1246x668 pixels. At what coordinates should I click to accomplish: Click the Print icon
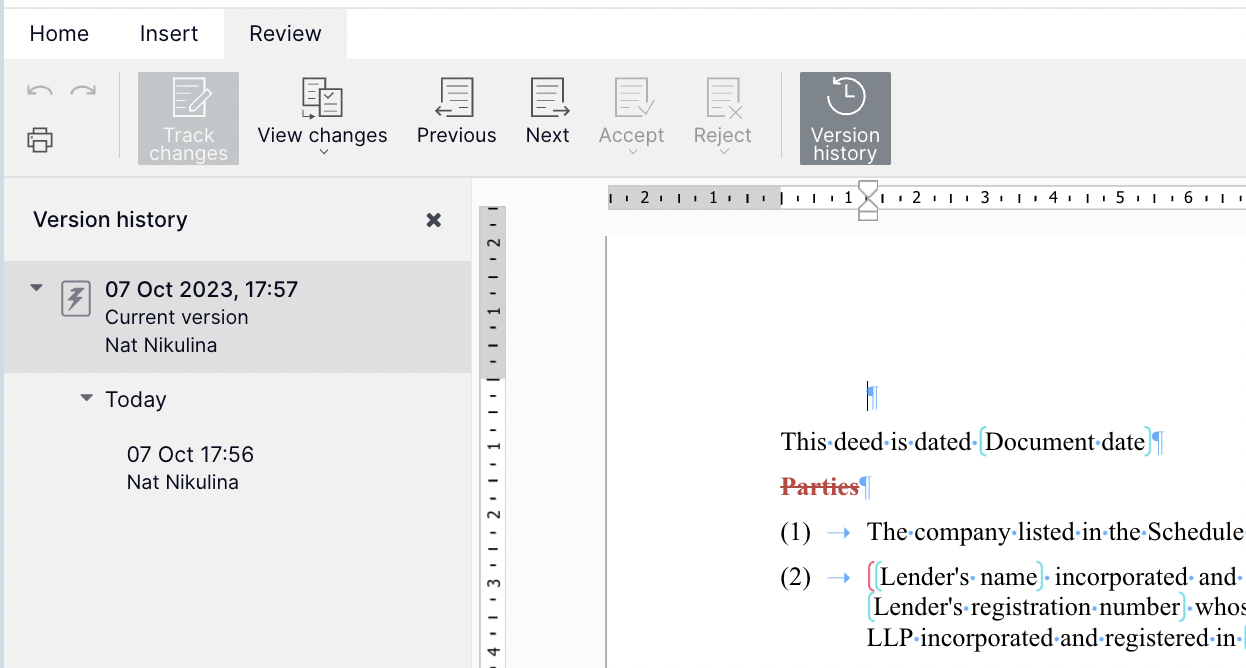40,140
